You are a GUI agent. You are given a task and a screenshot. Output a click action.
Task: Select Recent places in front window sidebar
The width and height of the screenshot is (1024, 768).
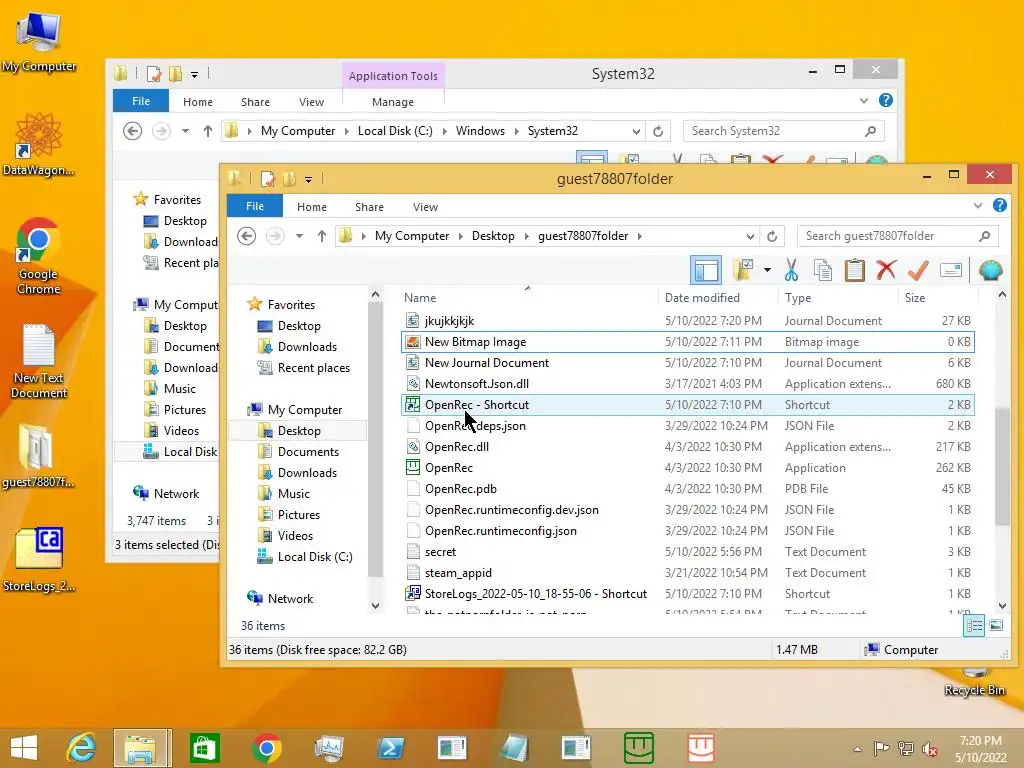point(313,368)
